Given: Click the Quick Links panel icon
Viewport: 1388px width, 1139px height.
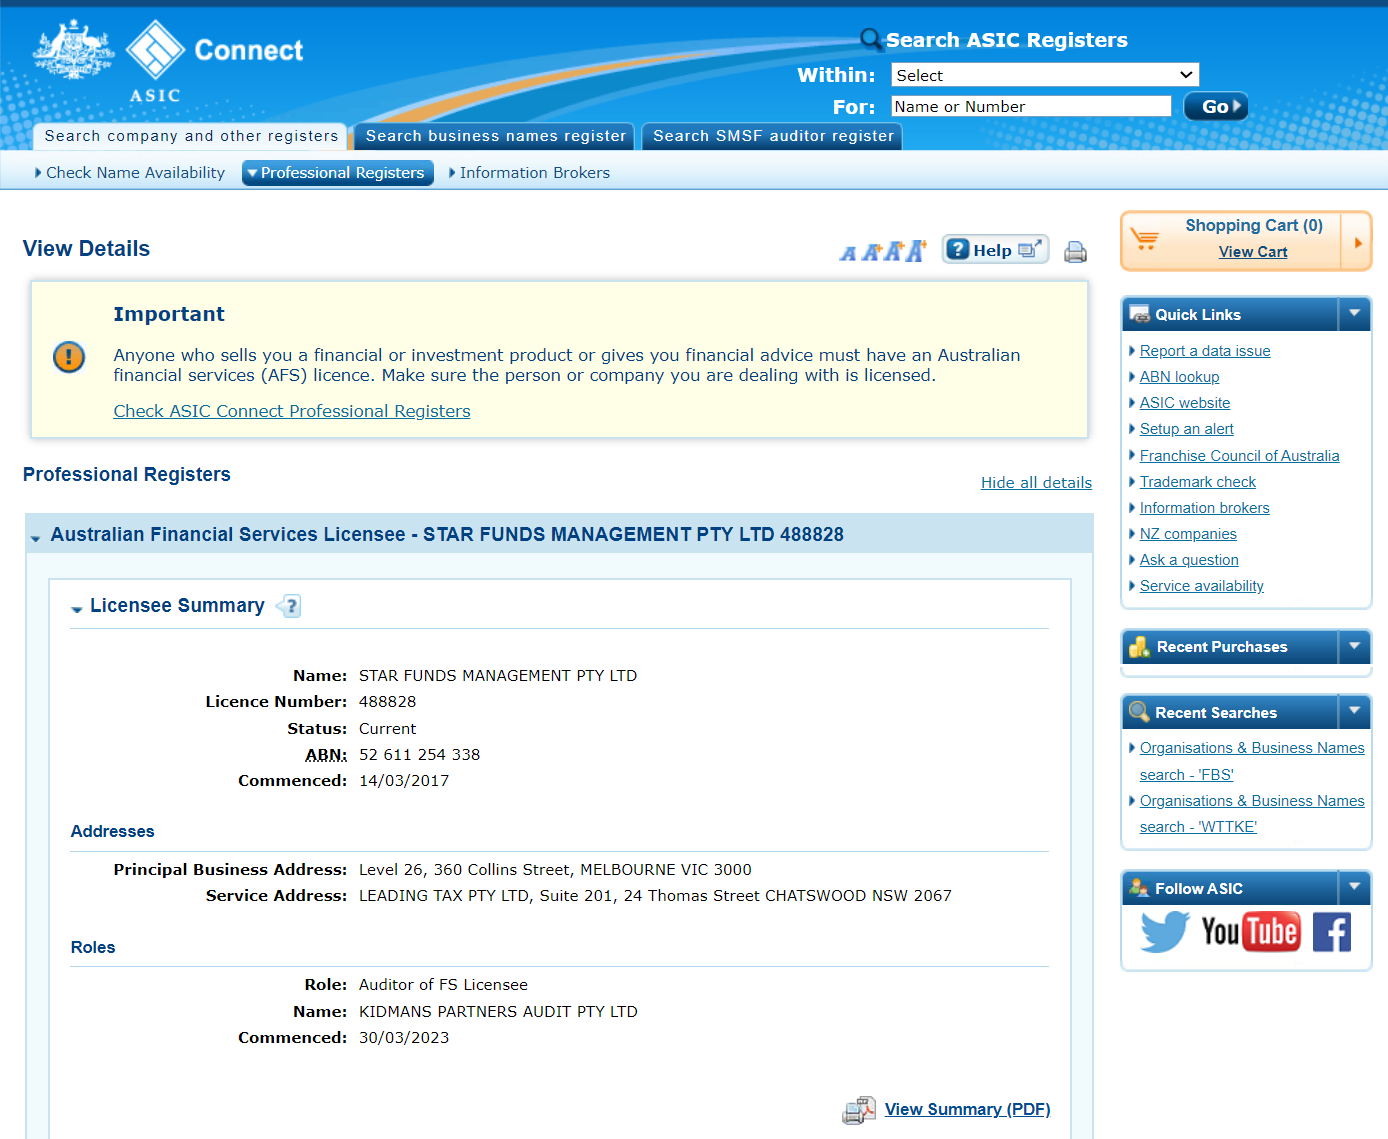Looking at the screenshot, I should (x=1140, y=314).
